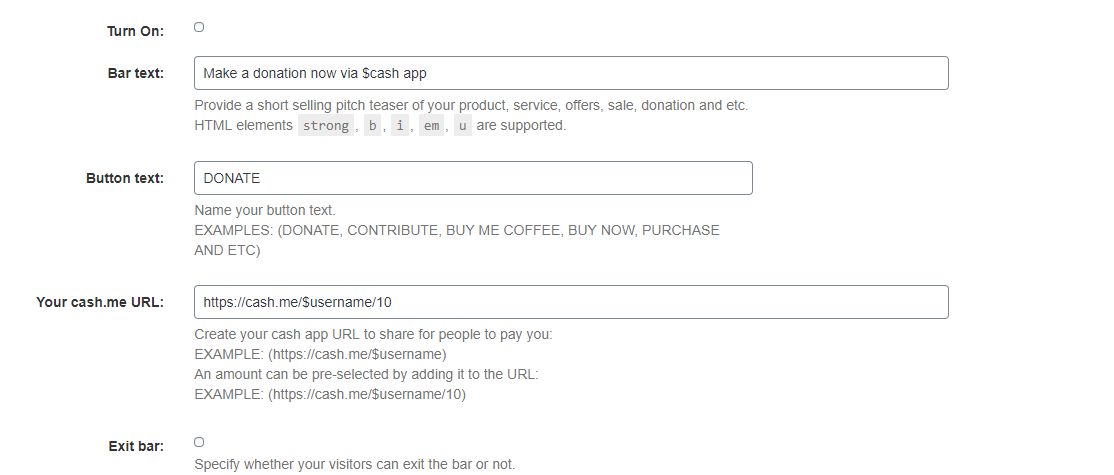Image resolution: width=1114 pixels, height=475 pixels.
Task: Click the "Exit bar:" label
Action: click(x=136, y=446)
